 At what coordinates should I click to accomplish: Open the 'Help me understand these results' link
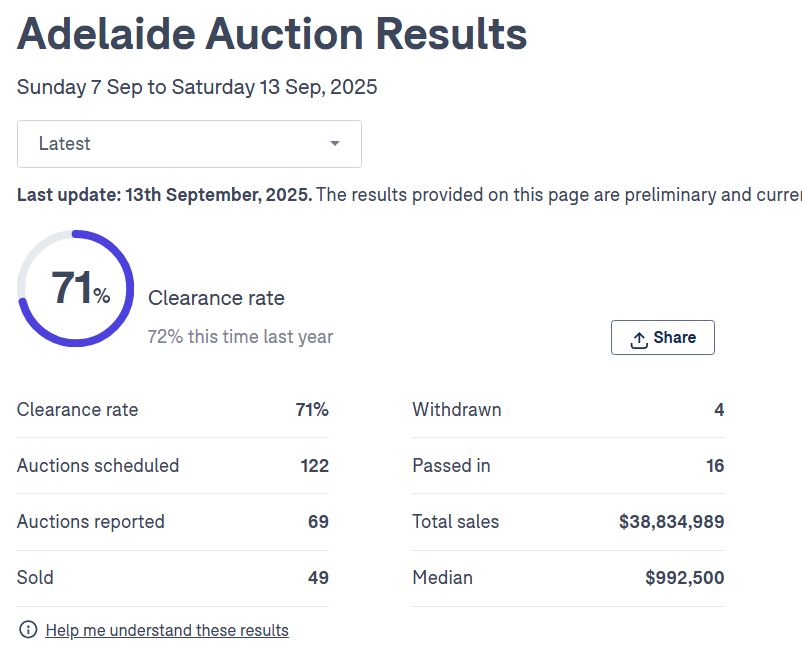pos(167,630)
